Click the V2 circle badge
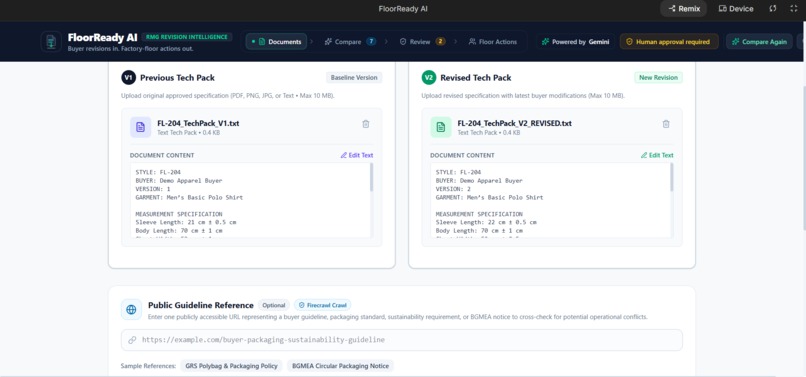806x377 pixels. click(x=428, y=78)
